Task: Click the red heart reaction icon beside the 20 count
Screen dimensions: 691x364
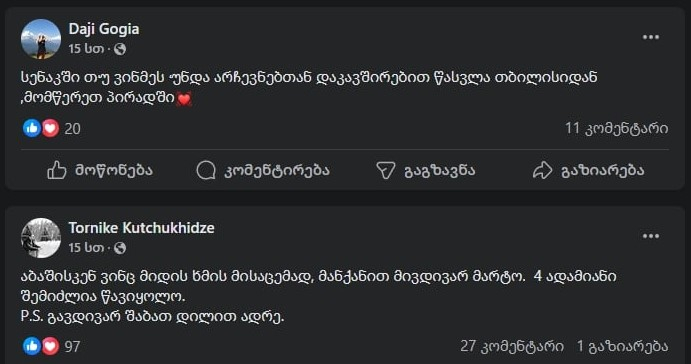Action: point(50,128)
